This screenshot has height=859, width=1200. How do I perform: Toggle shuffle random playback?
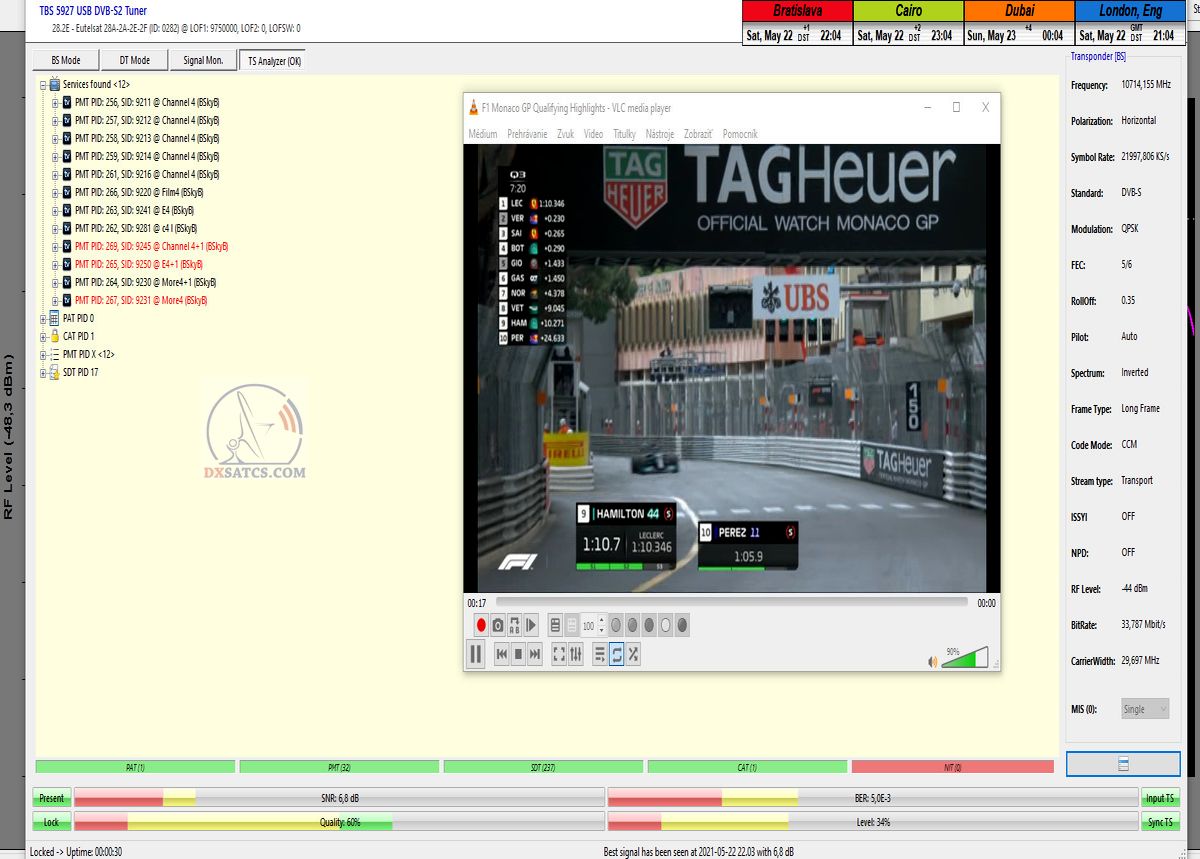[x=633, y=654]
